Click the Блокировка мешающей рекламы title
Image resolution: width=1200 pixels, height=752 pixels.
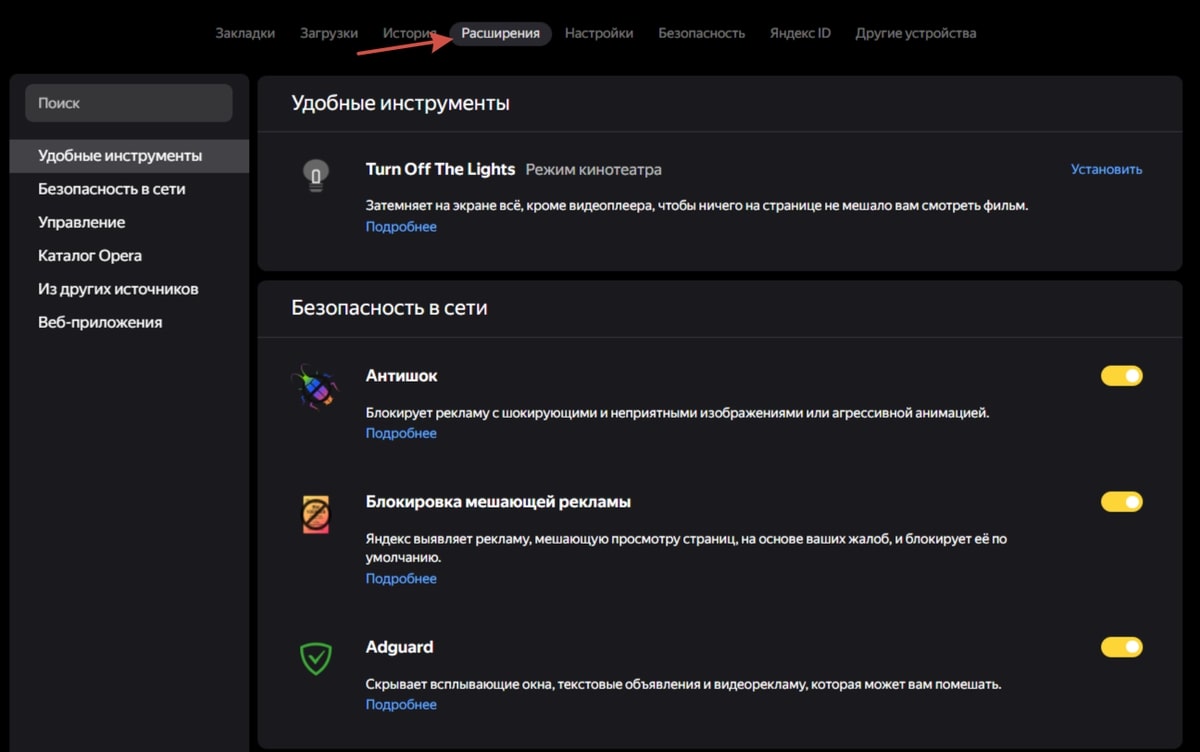click(498, 502)
